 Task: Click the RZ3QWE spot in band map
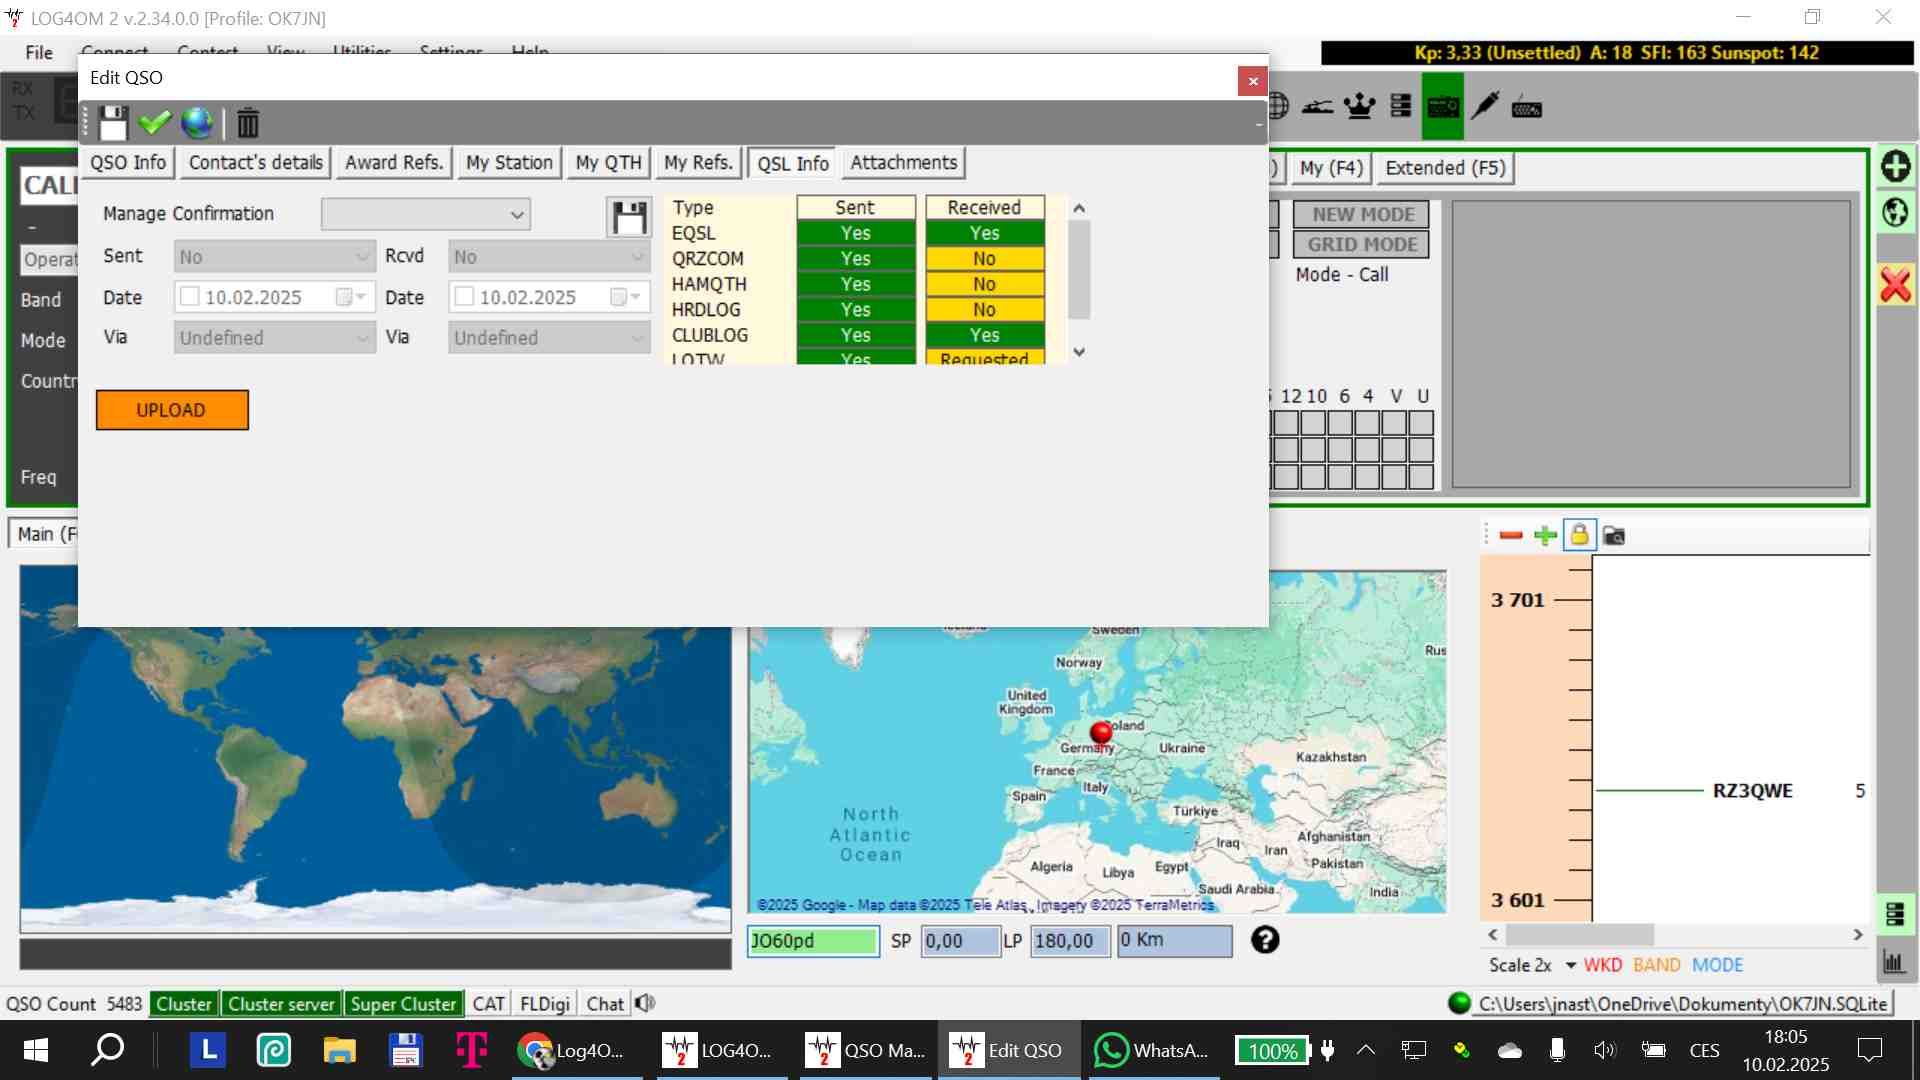point(1752,791)
